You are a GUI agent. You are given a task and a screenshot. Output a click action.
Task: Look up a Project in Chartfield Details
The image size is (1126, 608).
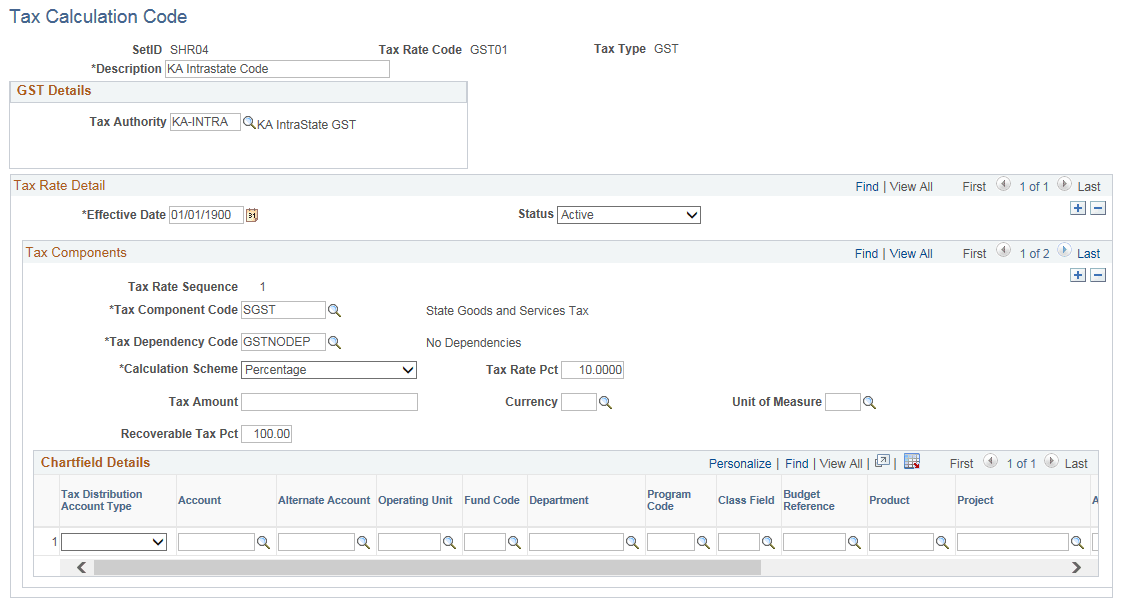pyautogui.click(x=1078, y=541)
